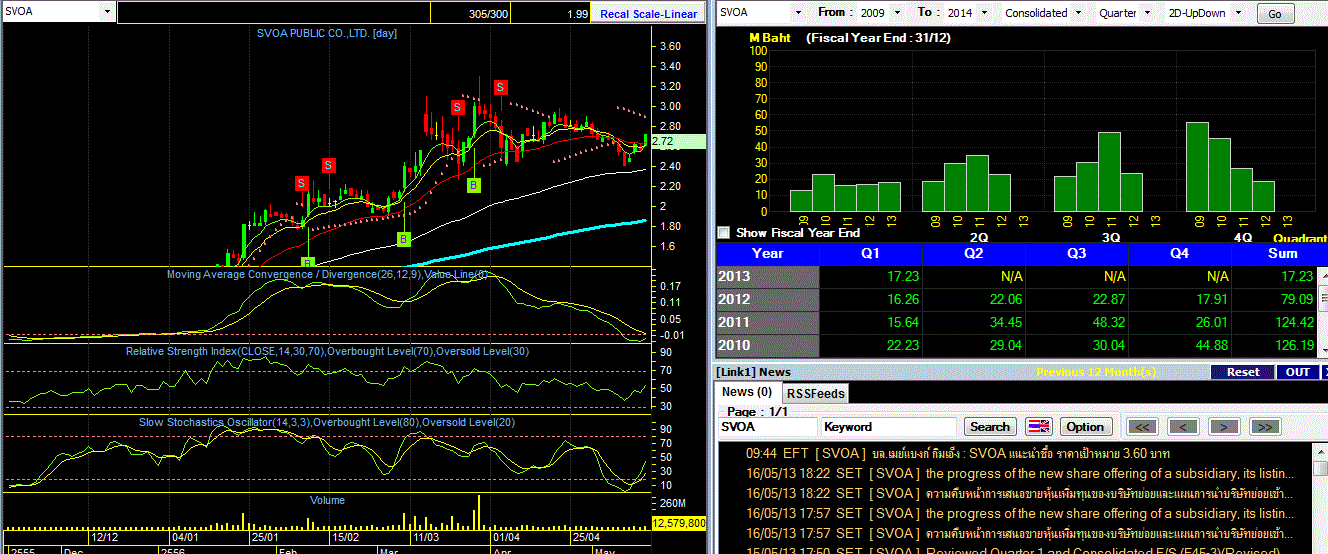1328x554 pixels.
Task: Select the Q4 column header
Action: [1180, 254]
